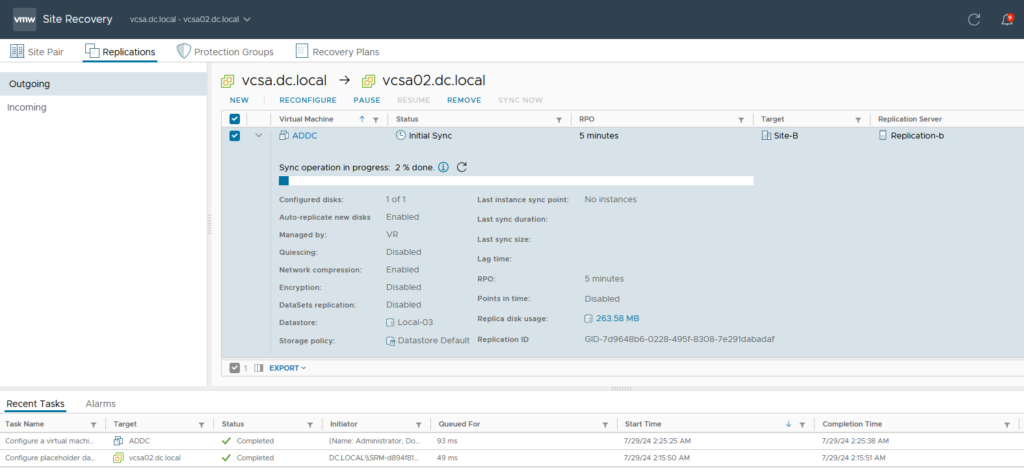1024x472 pixels.
Task: Switch to the Replications tab
Action: (120, 52)
